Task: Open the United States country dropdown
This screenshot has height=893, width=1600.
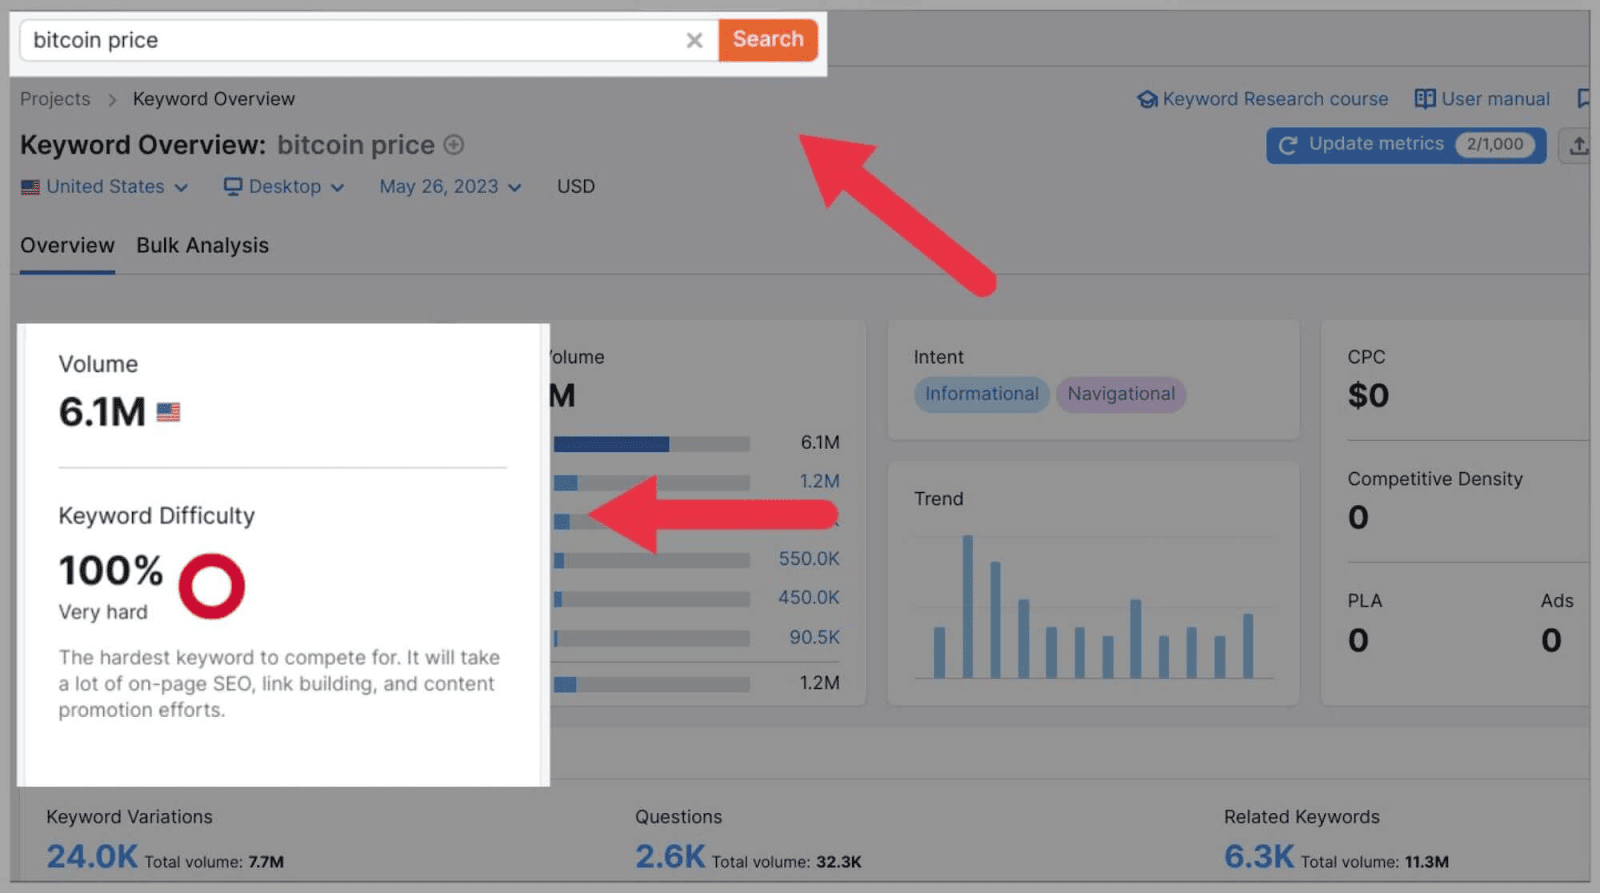Action: (x=105, y=187)
